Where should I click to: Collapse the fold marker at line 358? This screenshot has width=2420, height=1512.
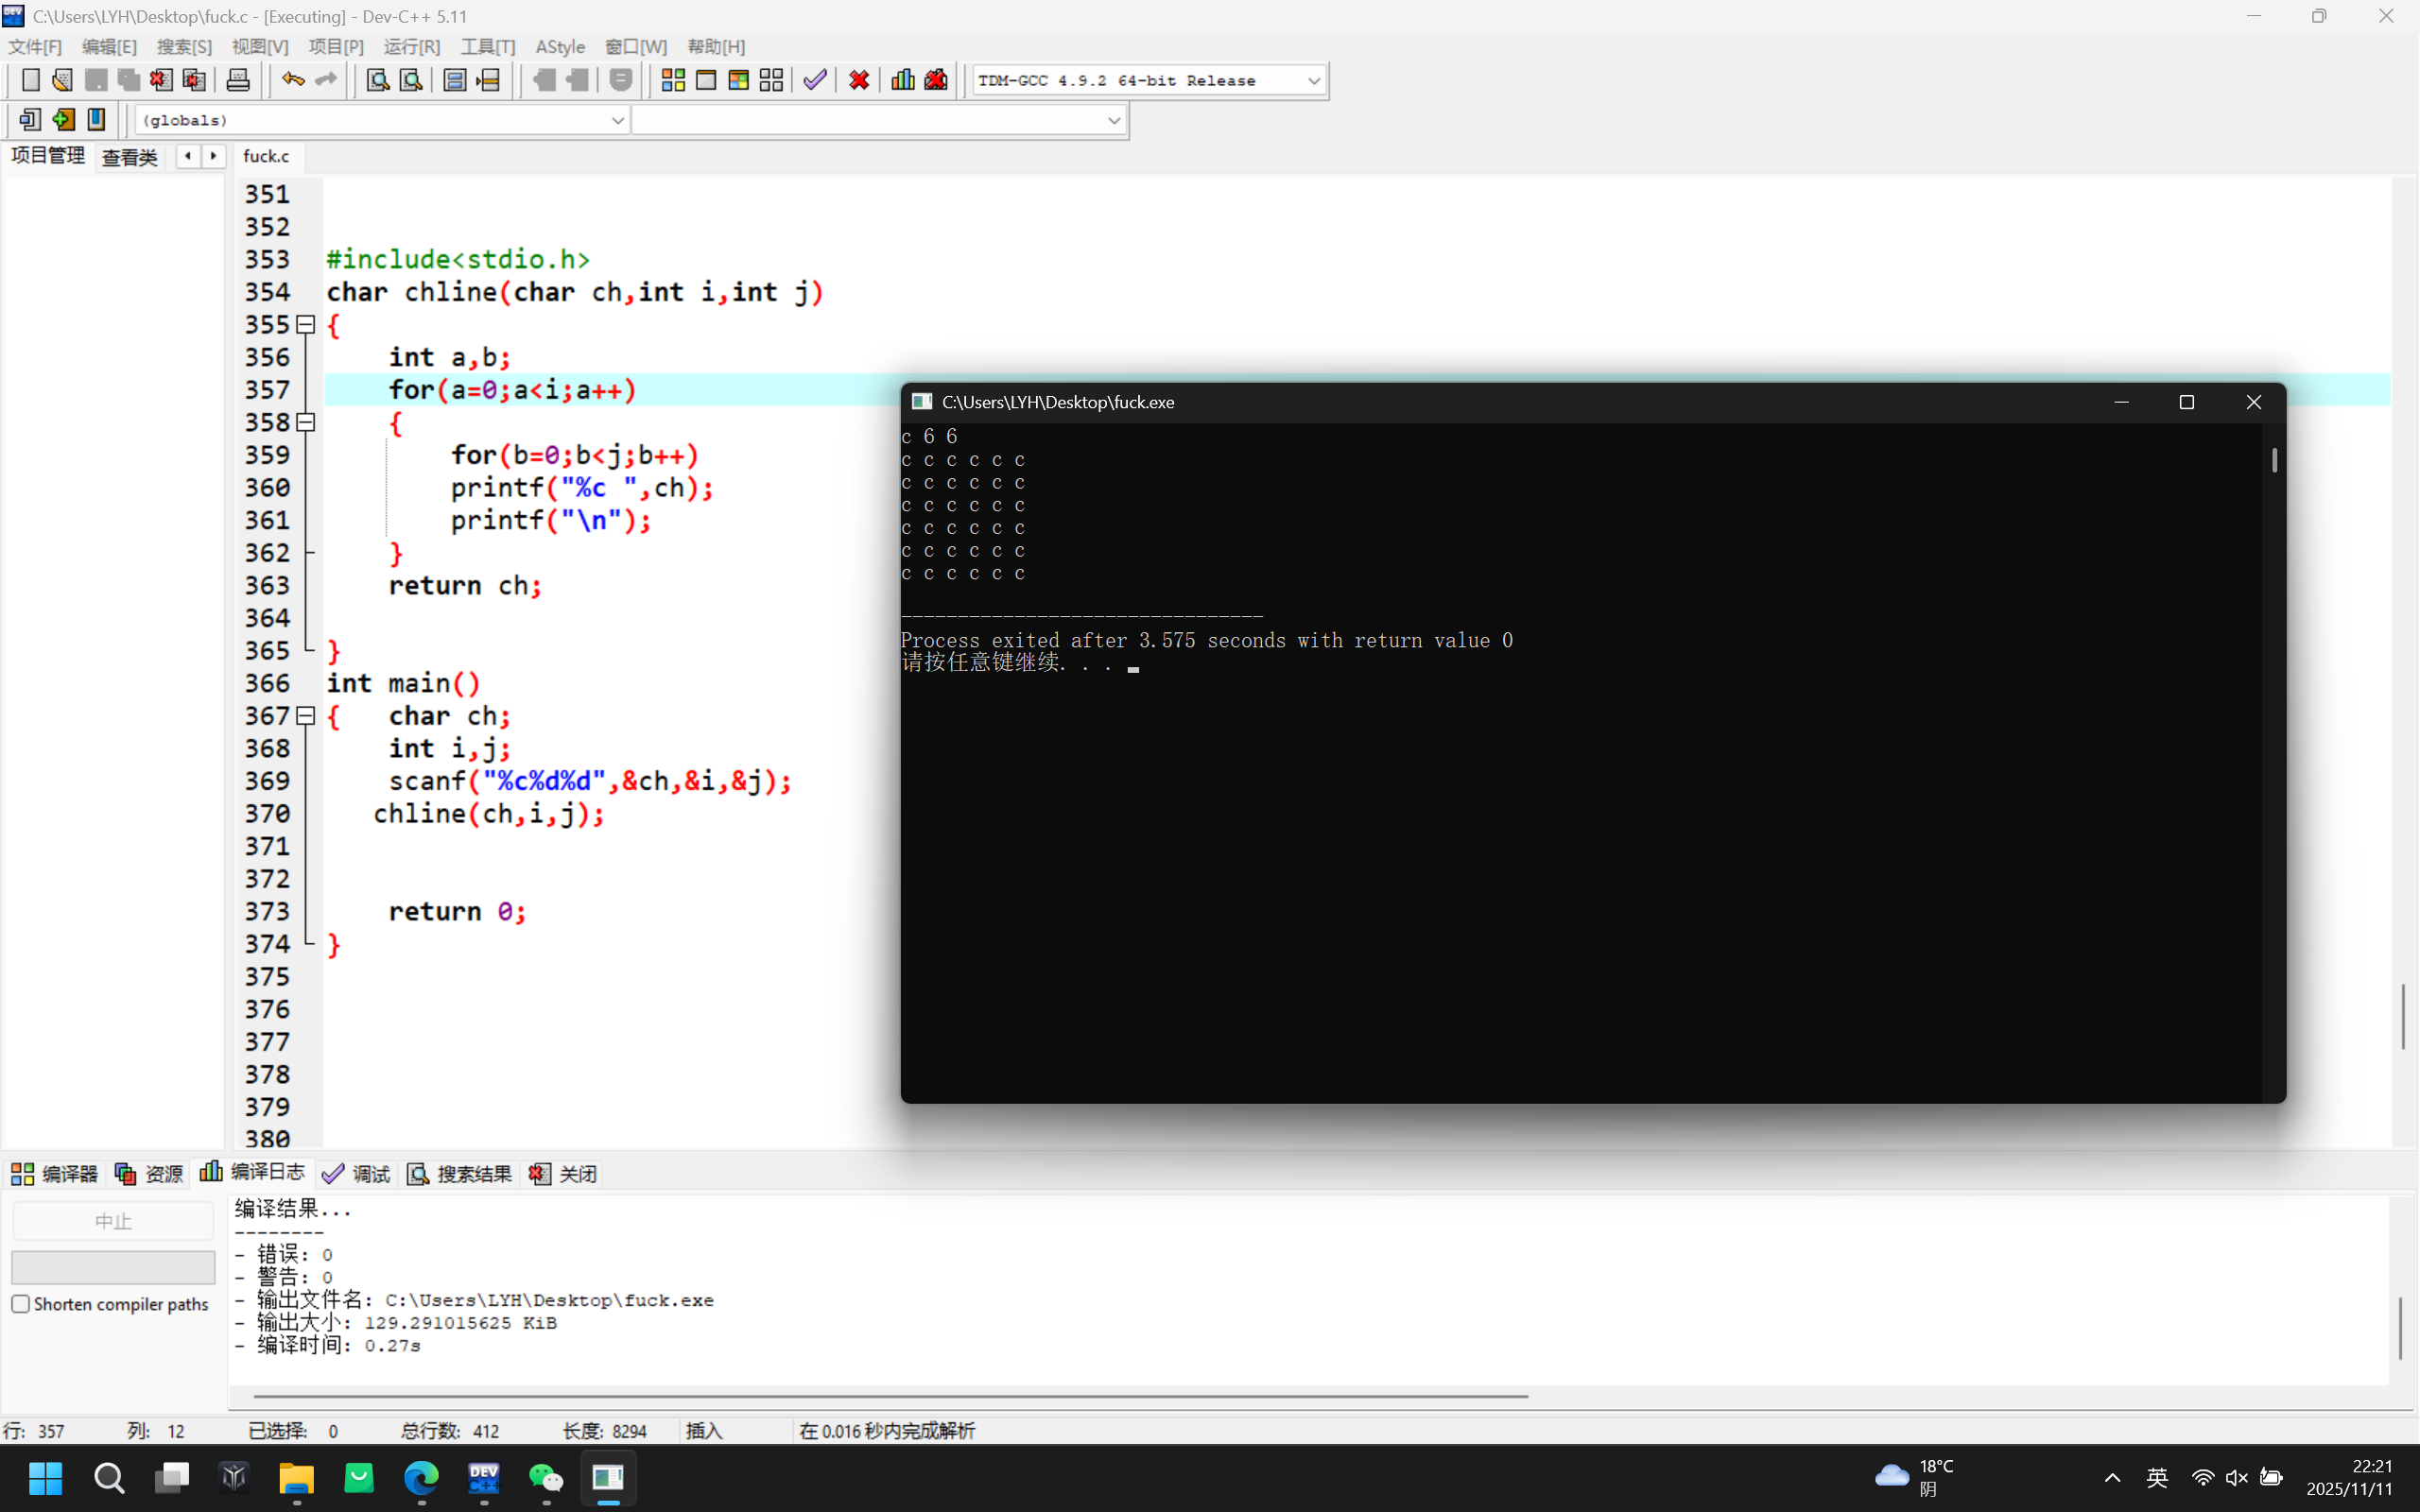tap(306, 422)
